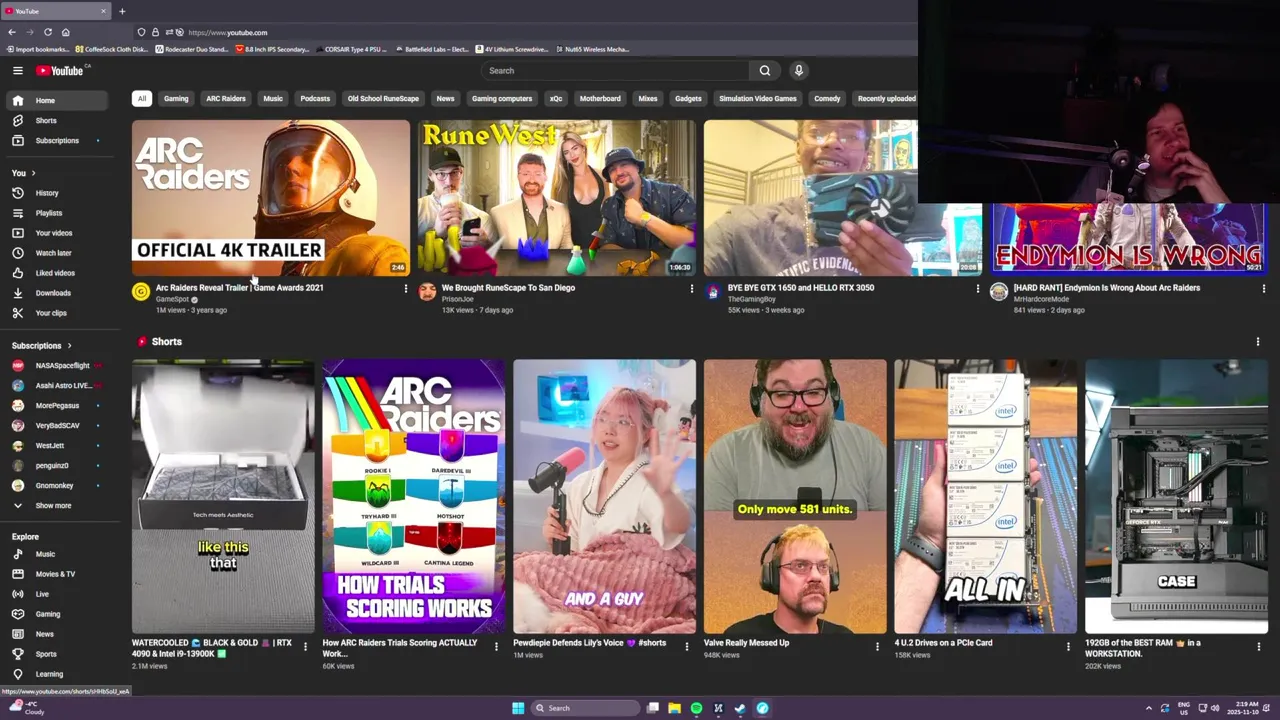The width and height of the screenshot is (1280, 720).
Task: Open options for Endymion Is Wrong video
Action: click(1264, 289)
